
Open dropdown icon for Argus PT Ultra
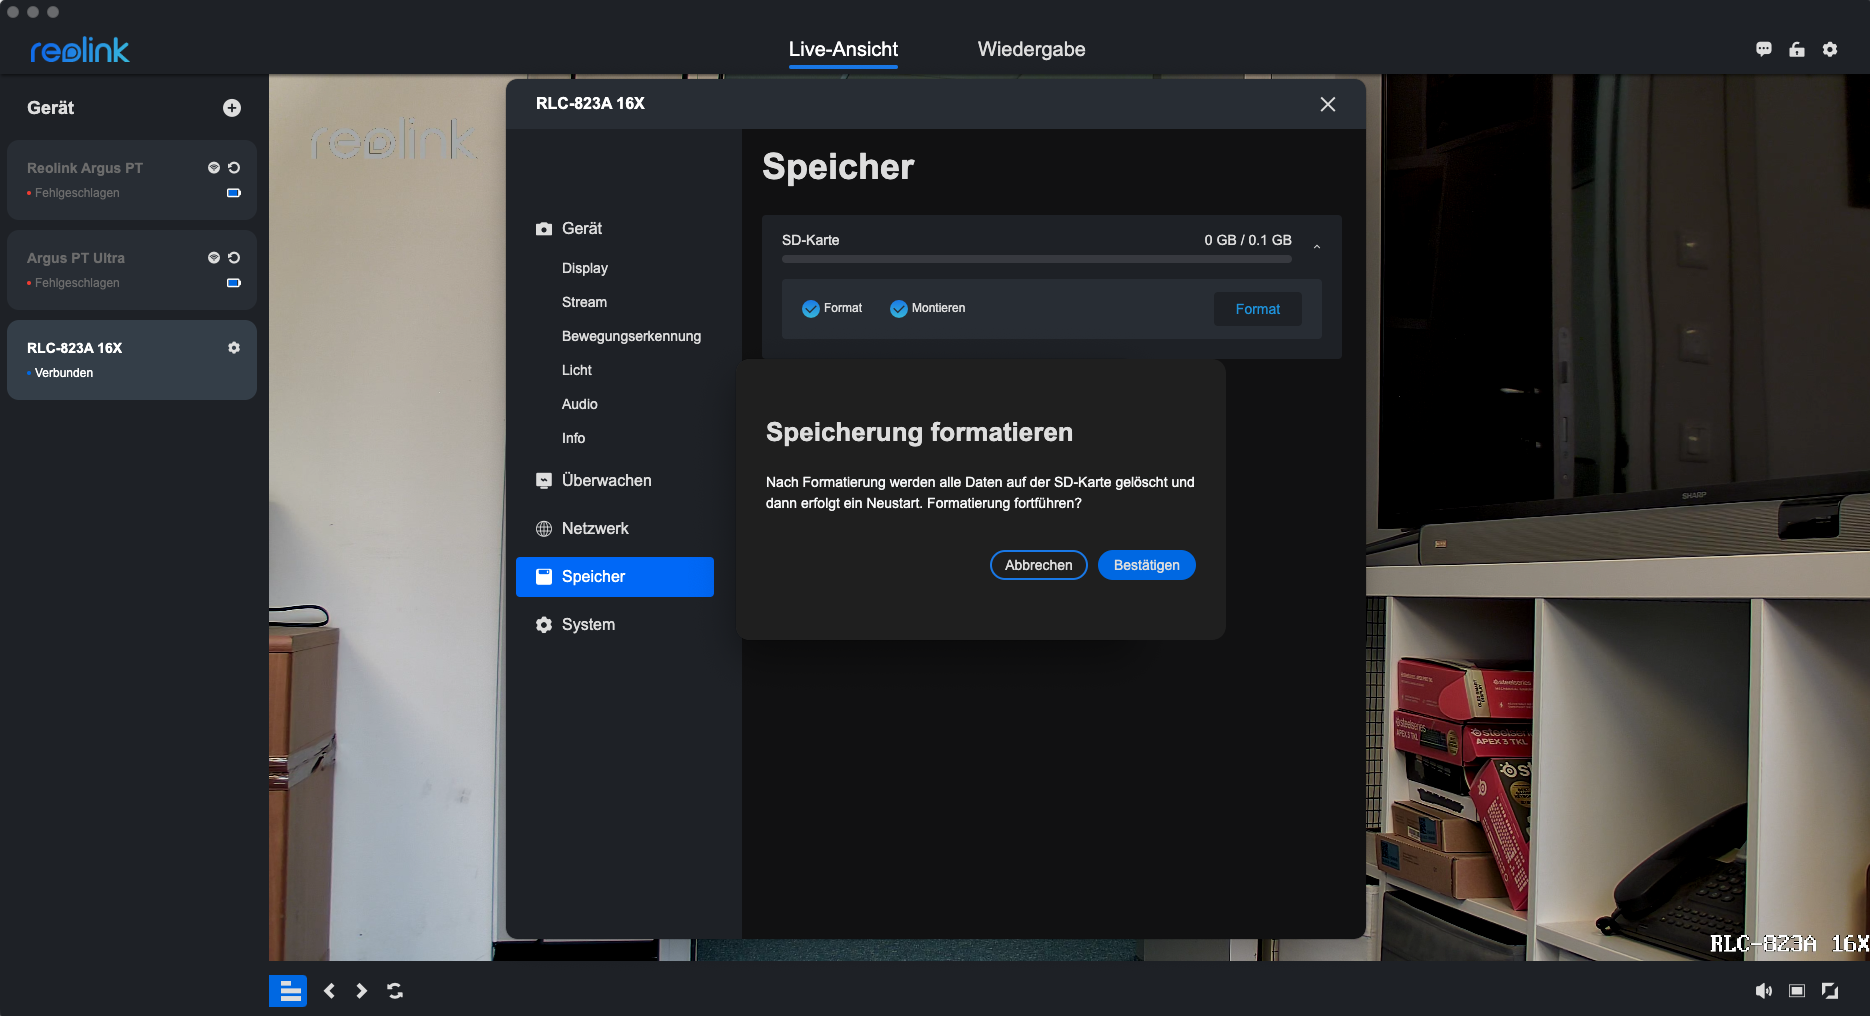click(x=213, y=258)
